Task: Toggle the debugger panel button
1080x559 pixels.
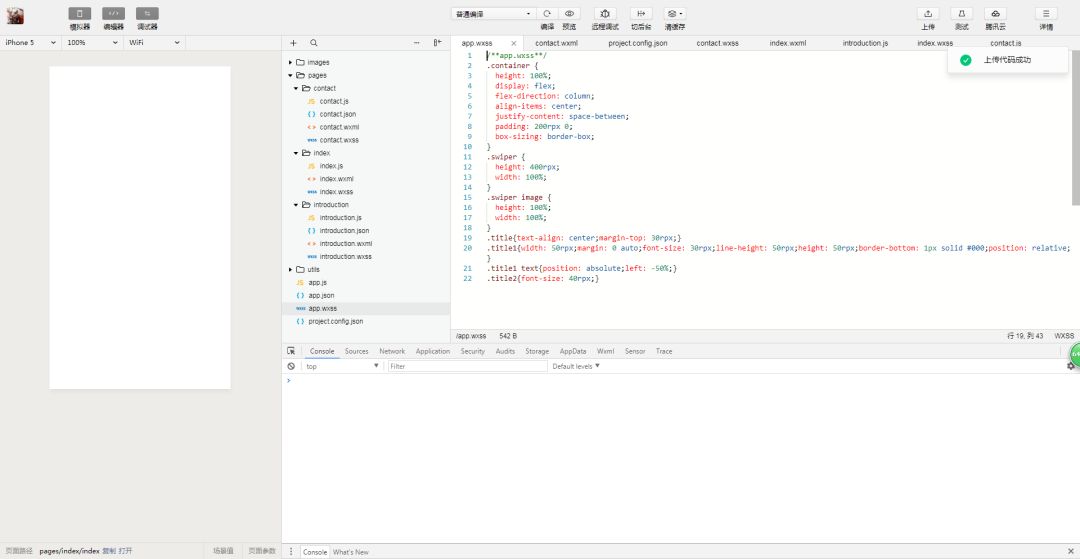Action: tap(147, 14)
